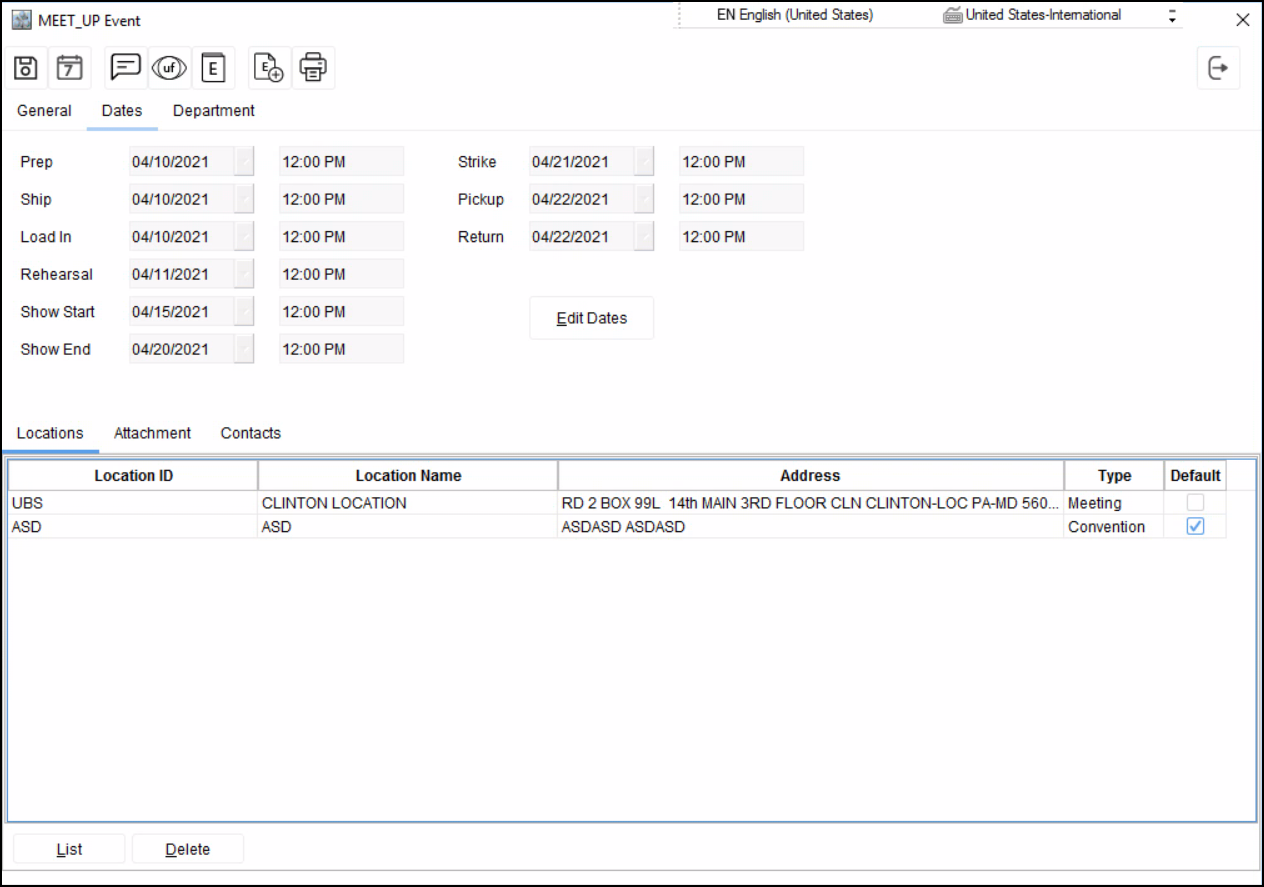Click the 'E' book icon
The image size is (1264, 887).
tap(213, 68)
